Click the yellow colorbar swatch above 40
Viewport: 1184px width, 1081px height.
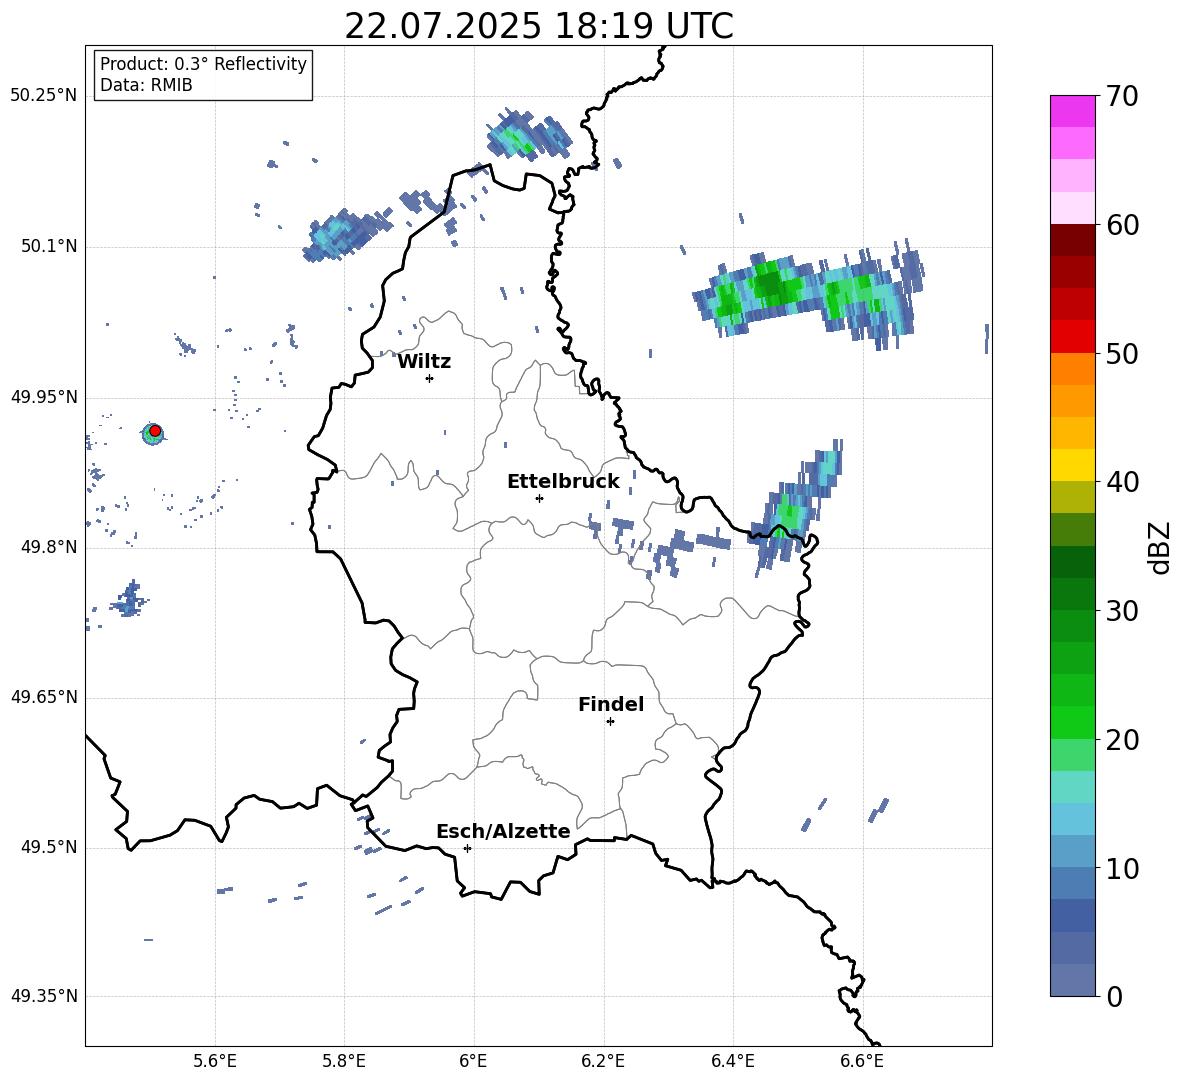point(1073,465)
